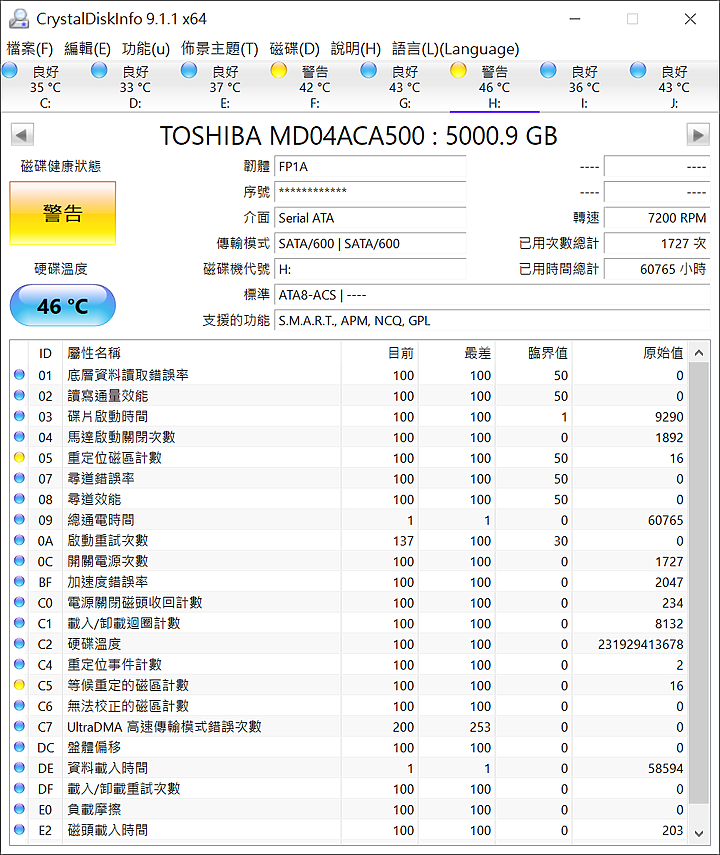Open the 語言(L)(Language) menu
Viewport: 720px width, 855px height.
click(455, 49)
